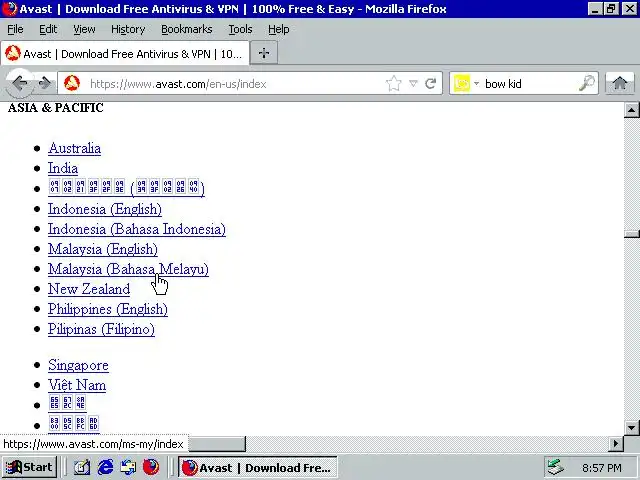Open the View menu
Screen dimensions: 640x480
pos(84,29)
